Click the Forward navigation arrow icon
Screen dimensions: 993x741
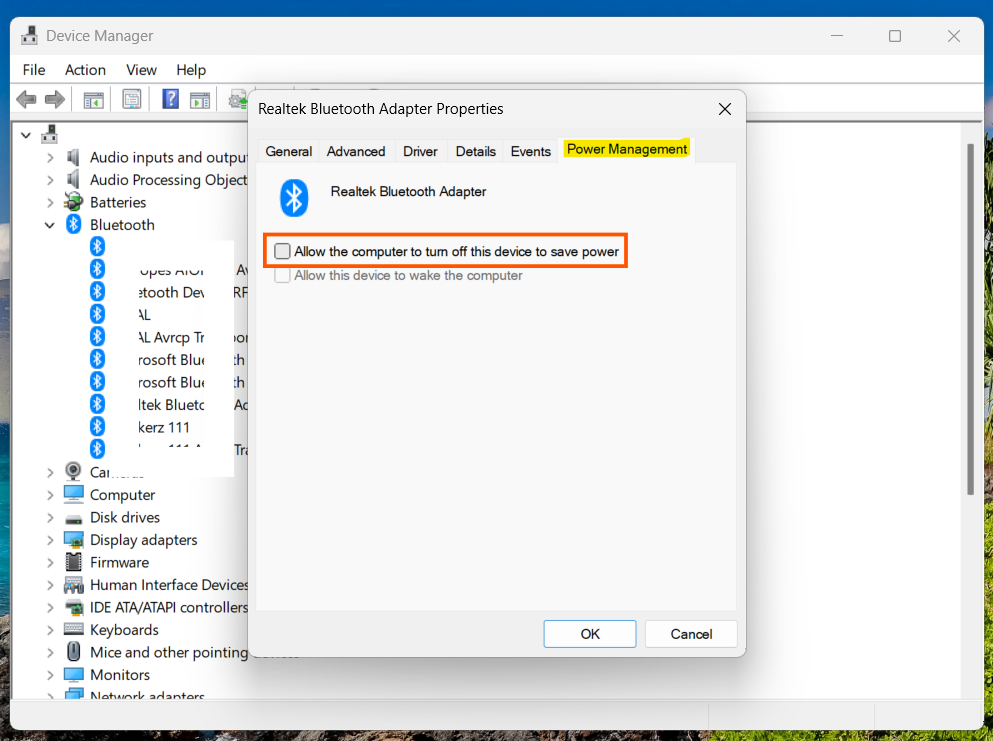tap(55, 99)
